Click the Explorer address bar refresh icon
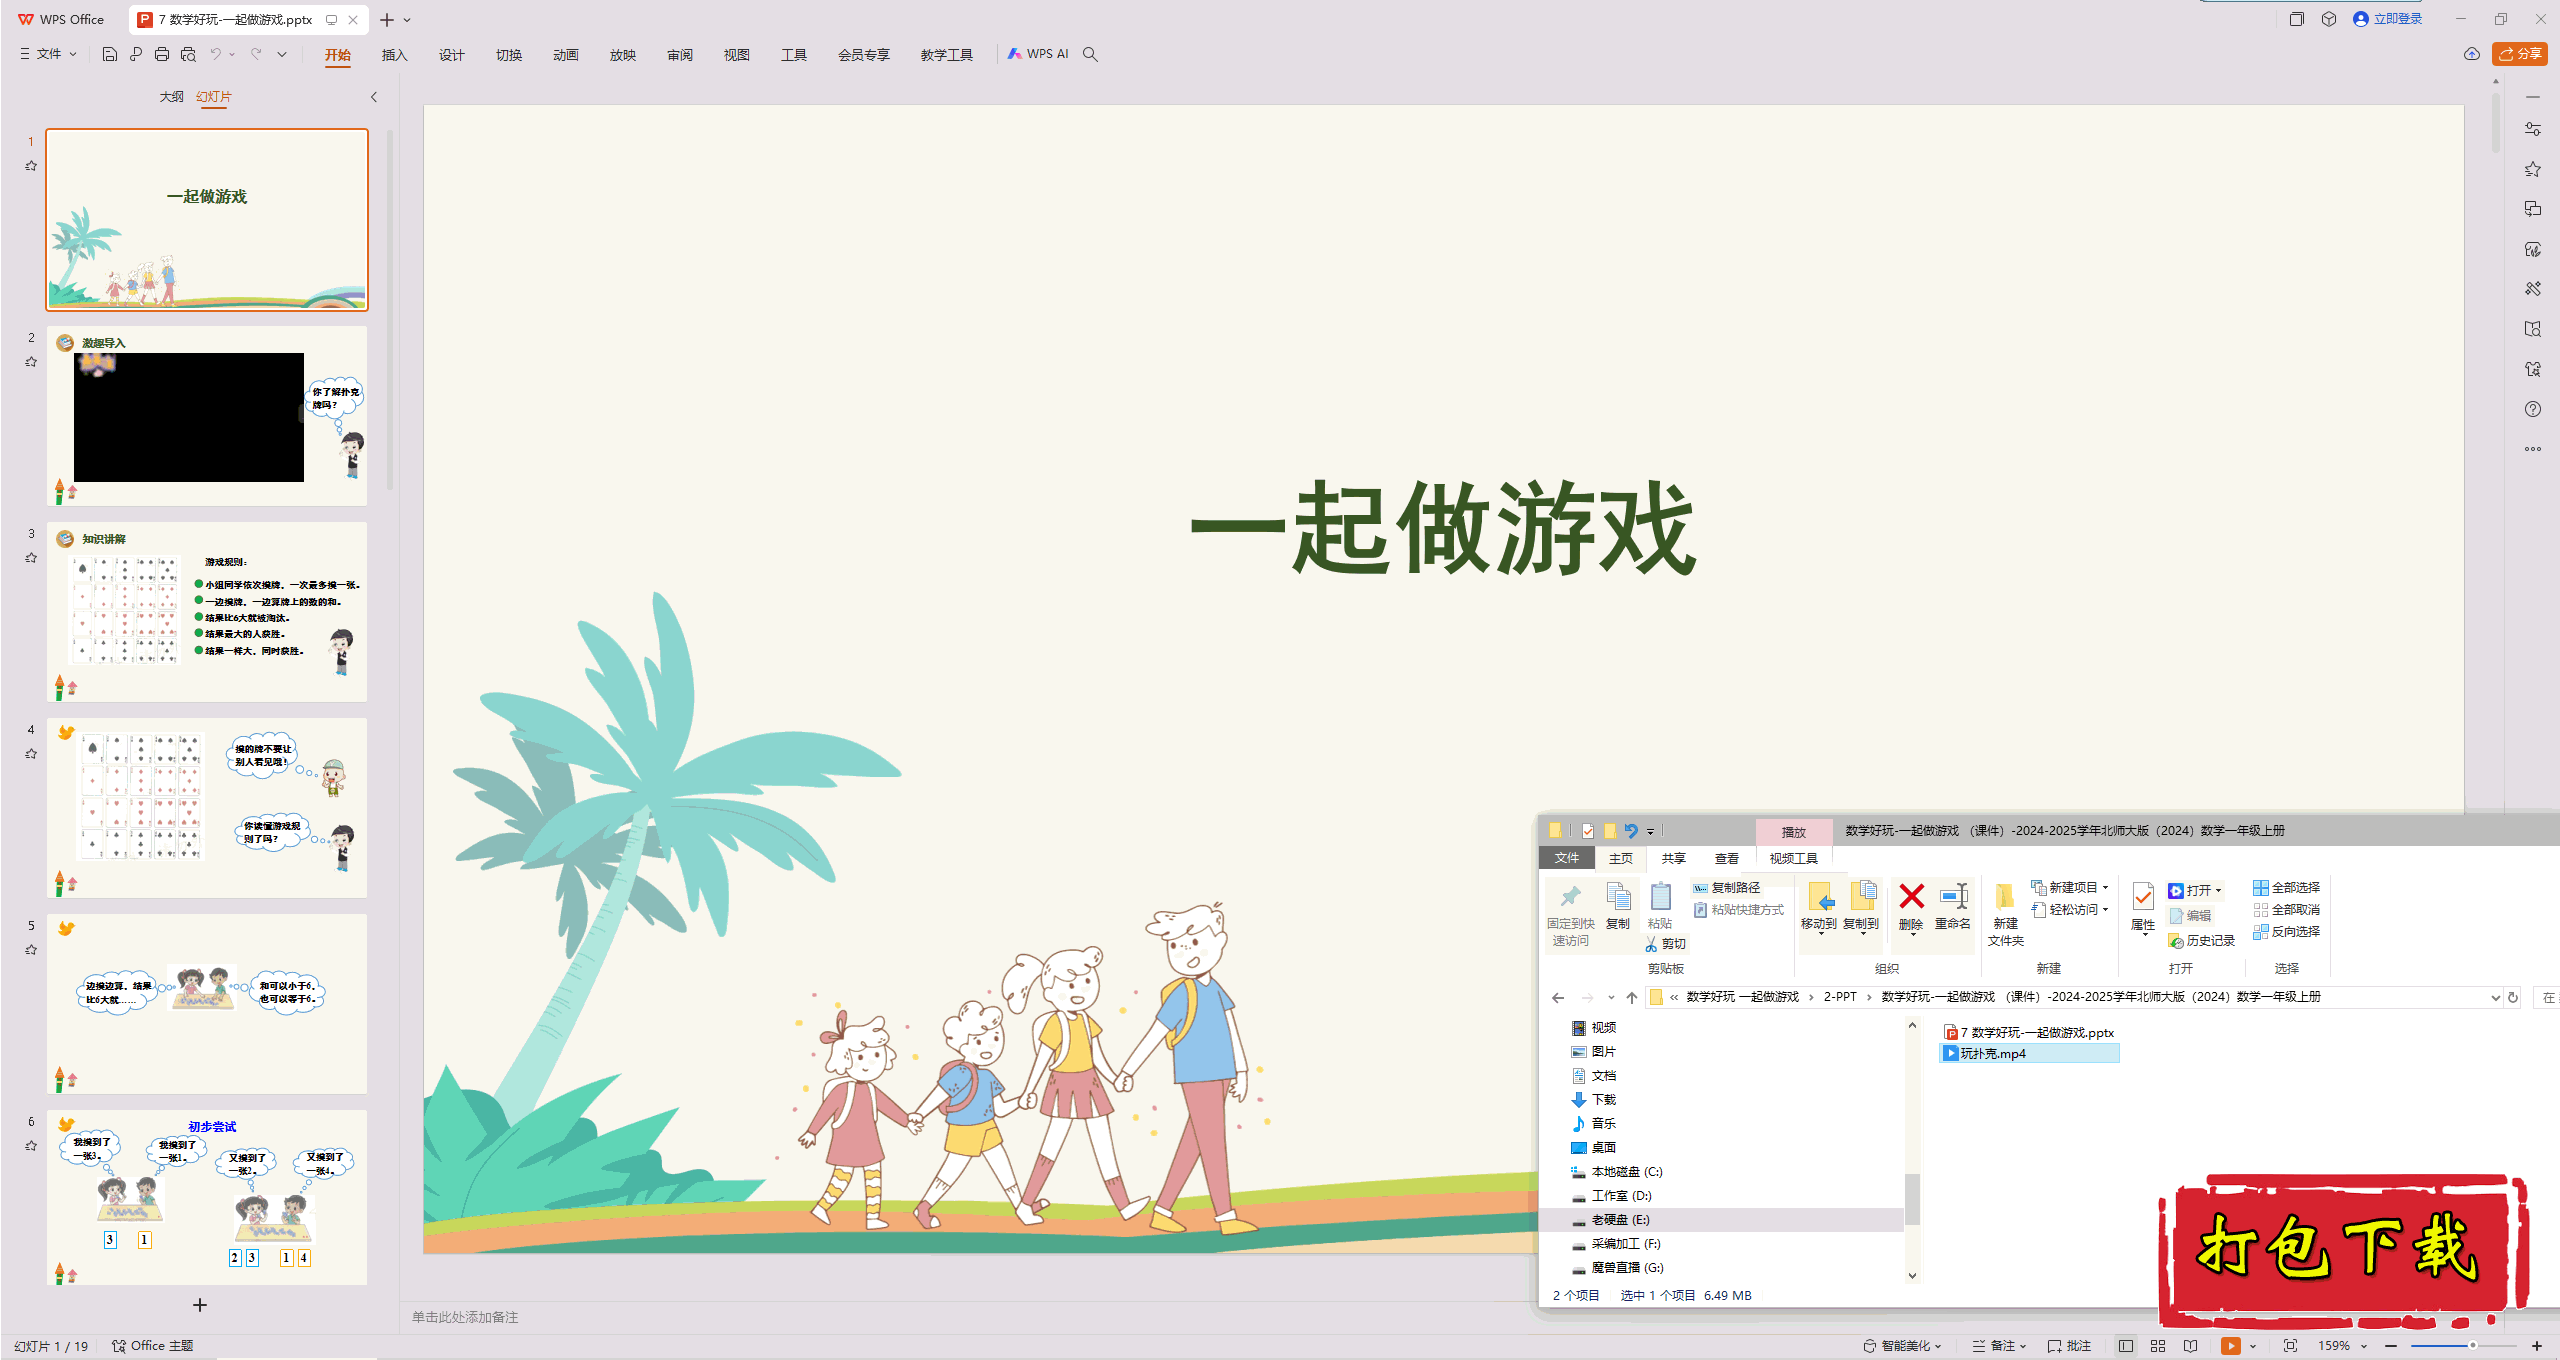This screenshot has width=2560, height=1360. pos(2513,997)
